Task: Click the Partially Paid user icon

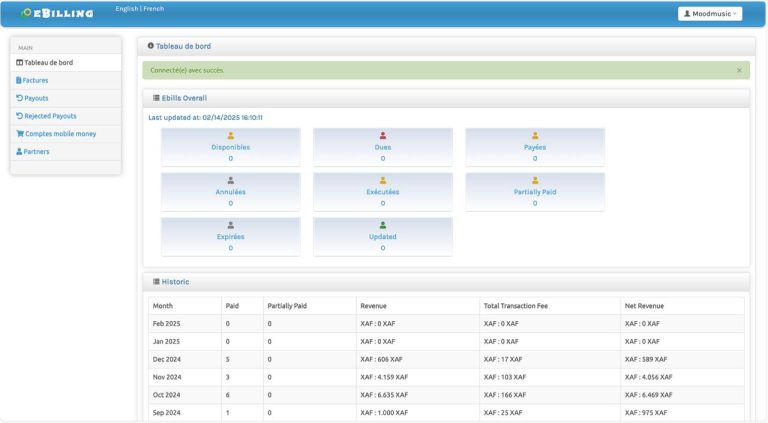Action: coord(535,180)
